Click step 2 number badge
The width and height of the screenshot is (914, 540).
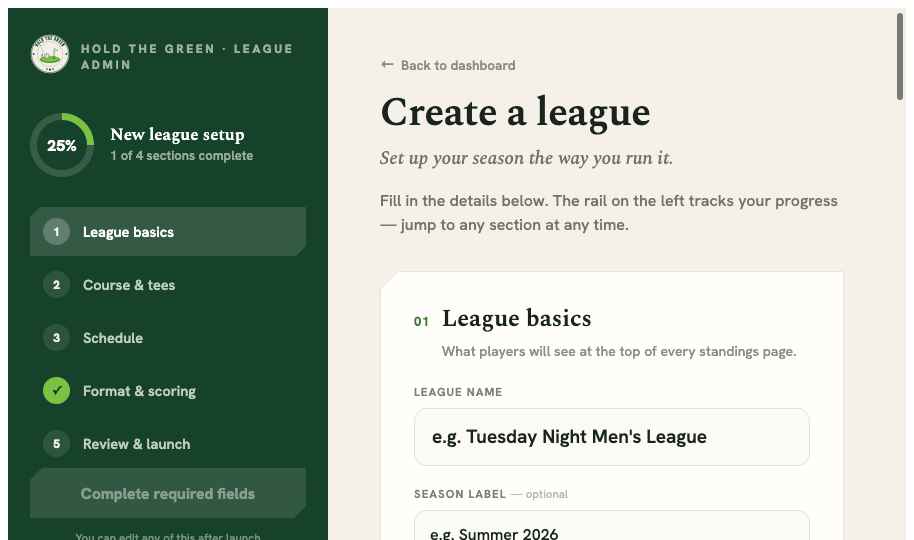57,285
